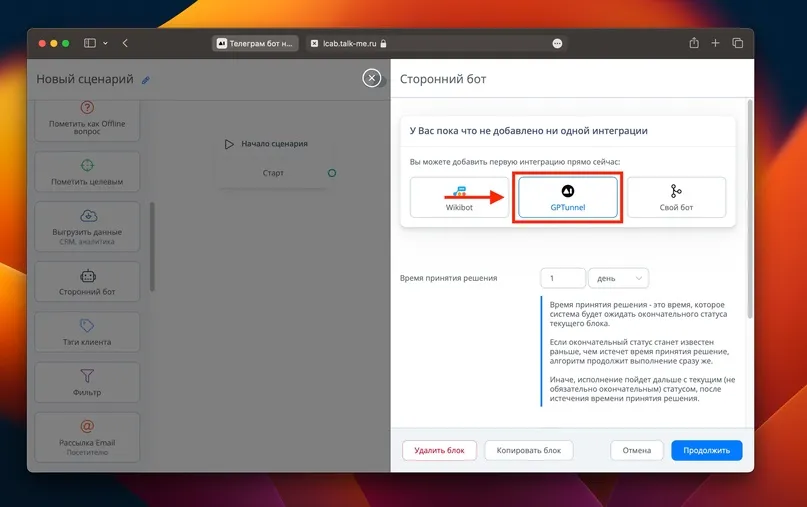Click the block list scrollbar in left panel
The width and height of the screenshot is (807, 507).
click(x=152, y=247)
